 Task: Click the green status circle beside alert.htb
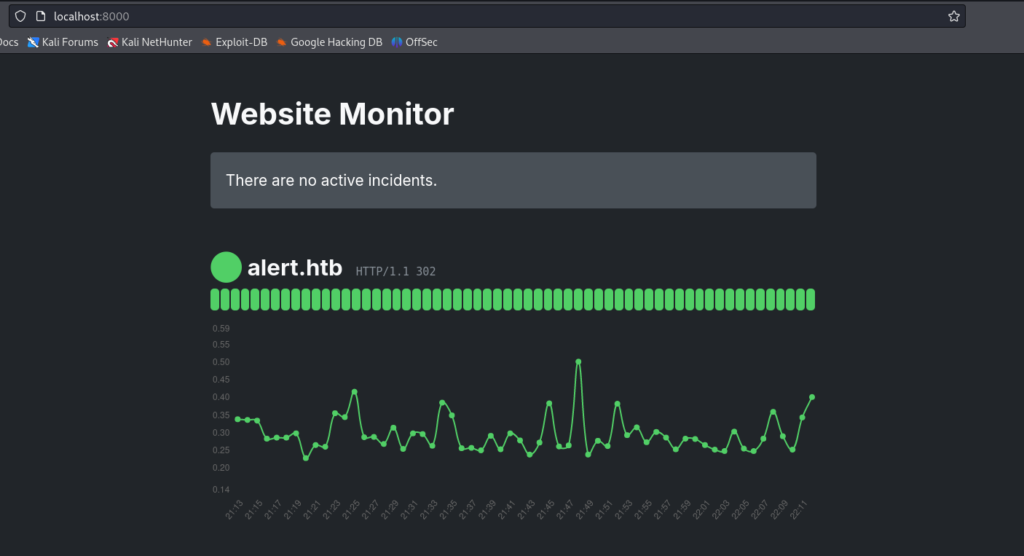[x=226, y=267]
